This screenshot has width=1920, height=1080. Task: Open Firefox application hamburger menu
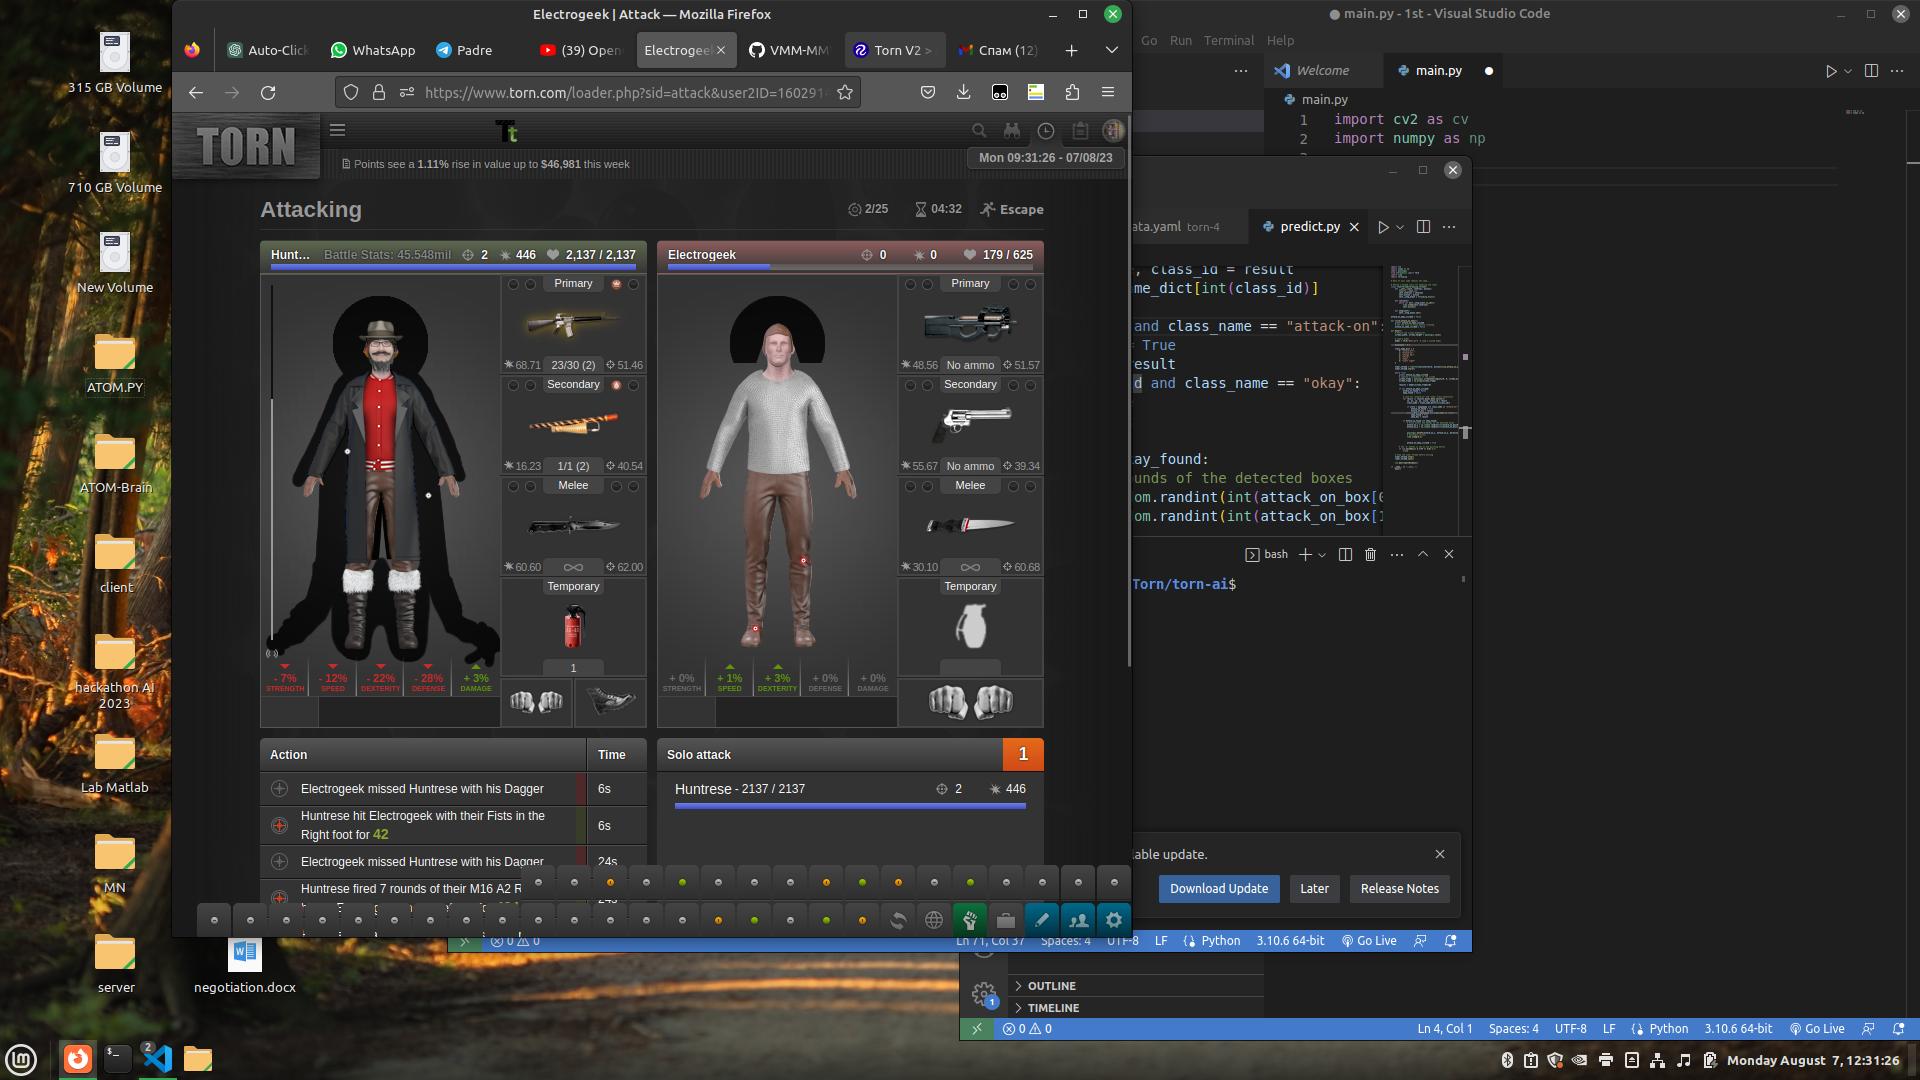[x=1108, y=92]
